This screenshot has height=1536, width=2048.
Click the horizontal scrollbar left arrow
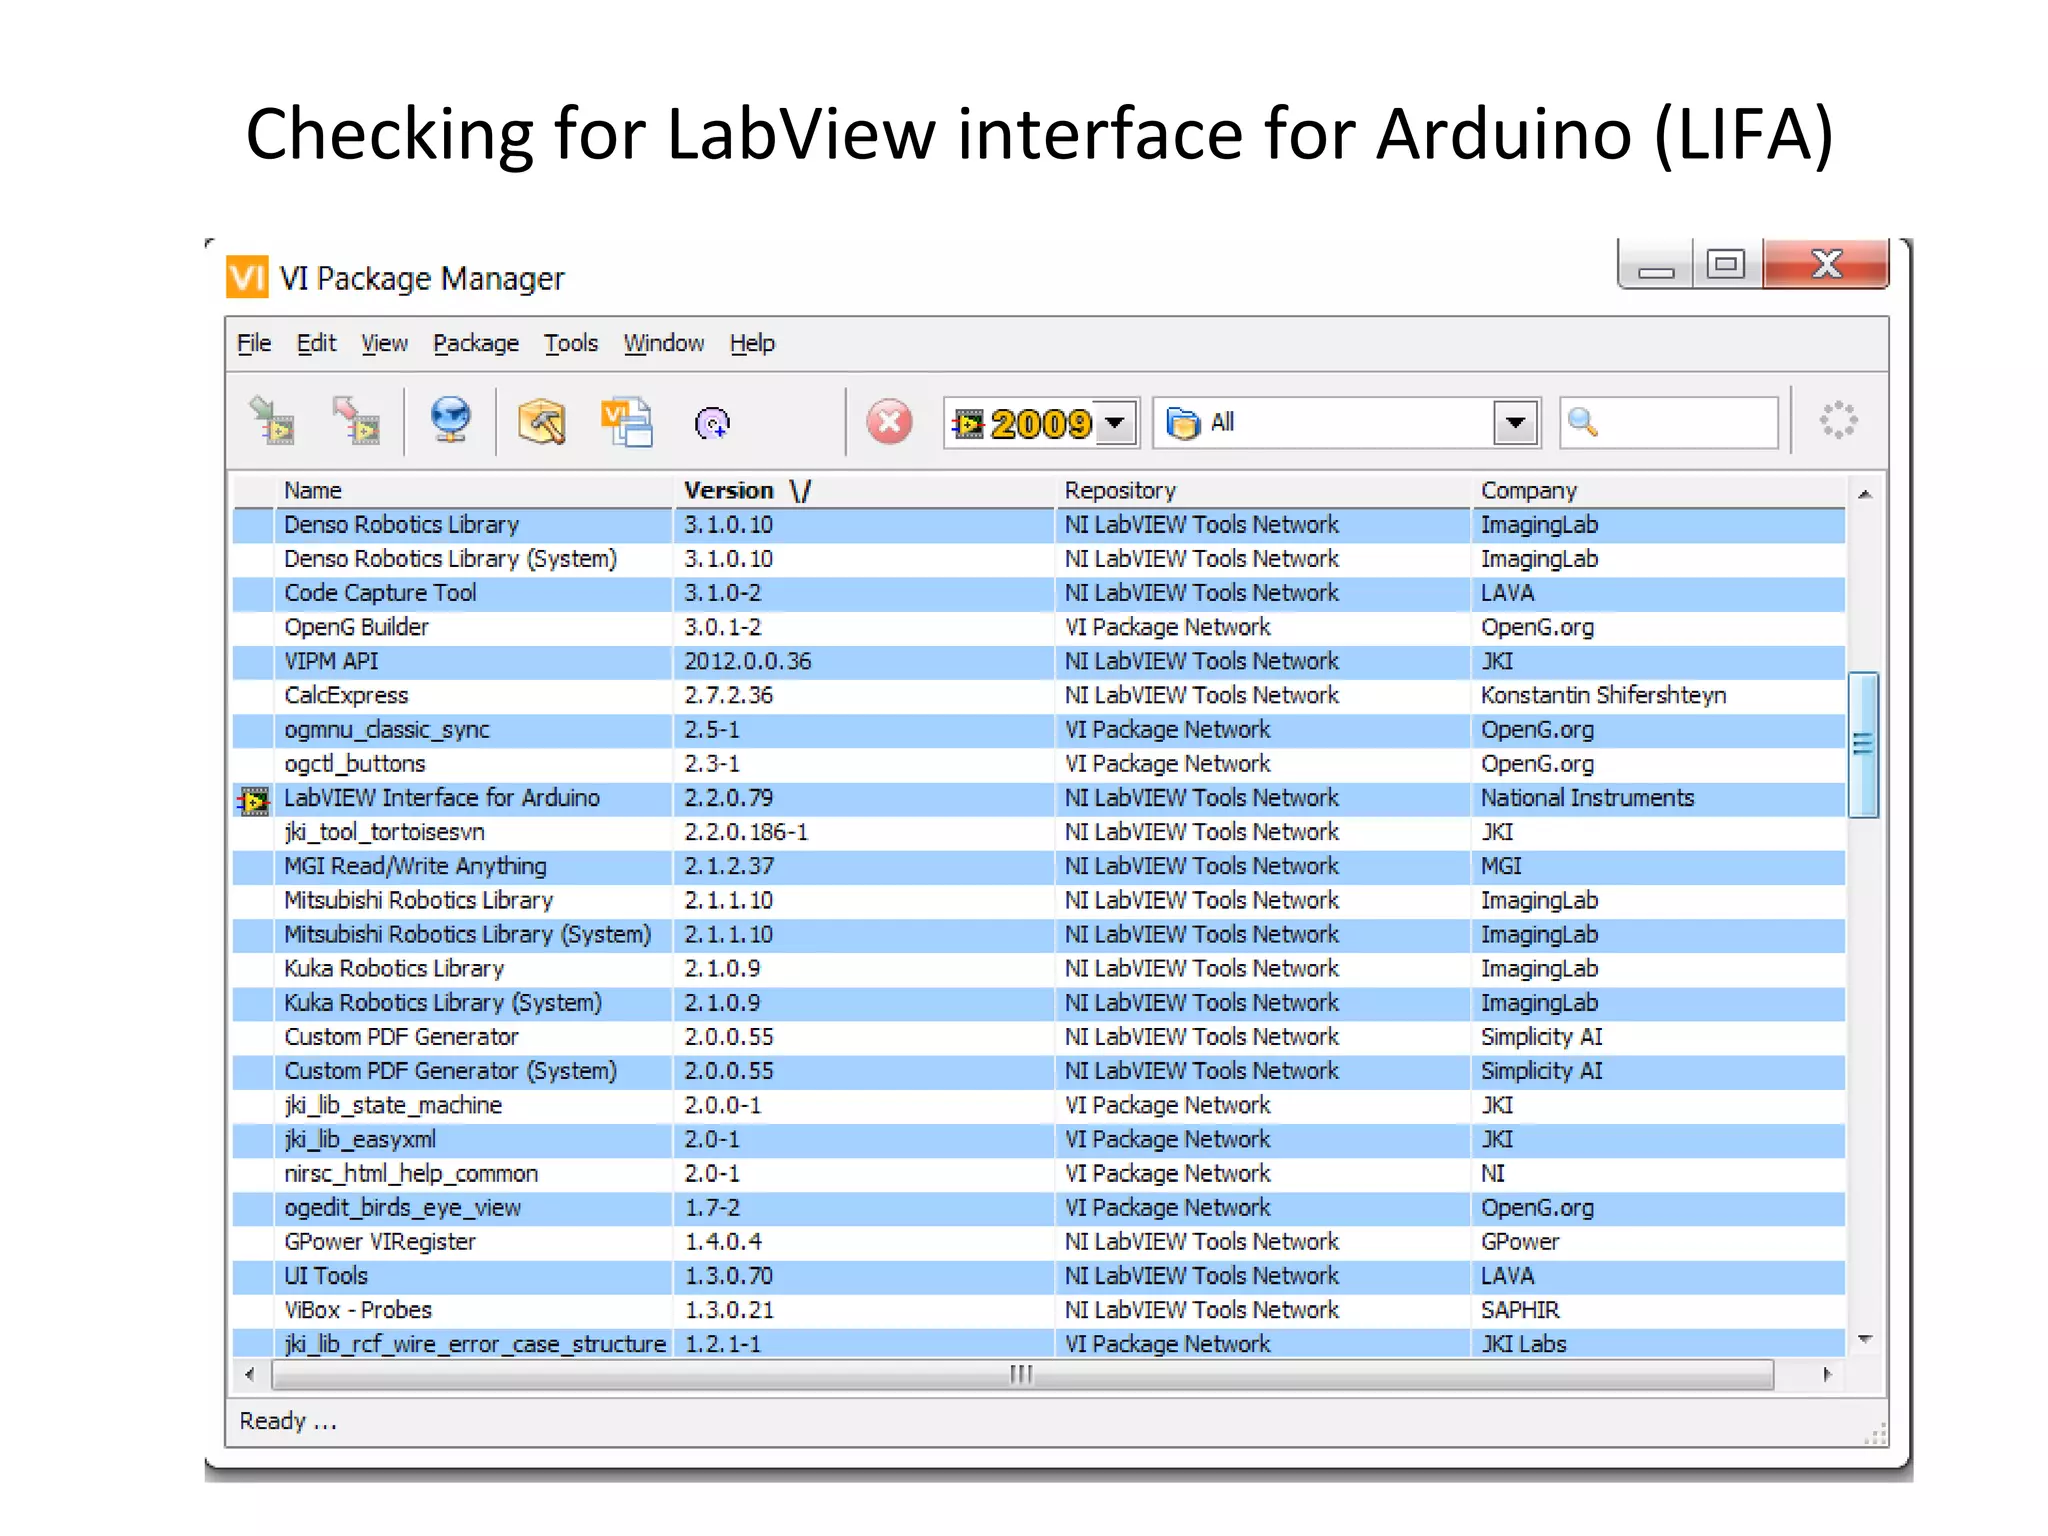(250, 1374)
